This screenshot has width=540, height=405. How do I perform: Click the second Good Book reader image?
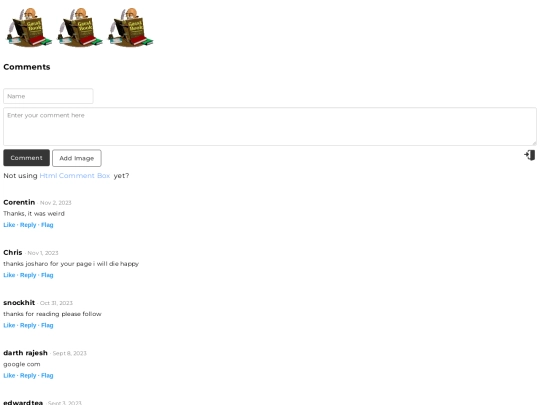point(80,28)
